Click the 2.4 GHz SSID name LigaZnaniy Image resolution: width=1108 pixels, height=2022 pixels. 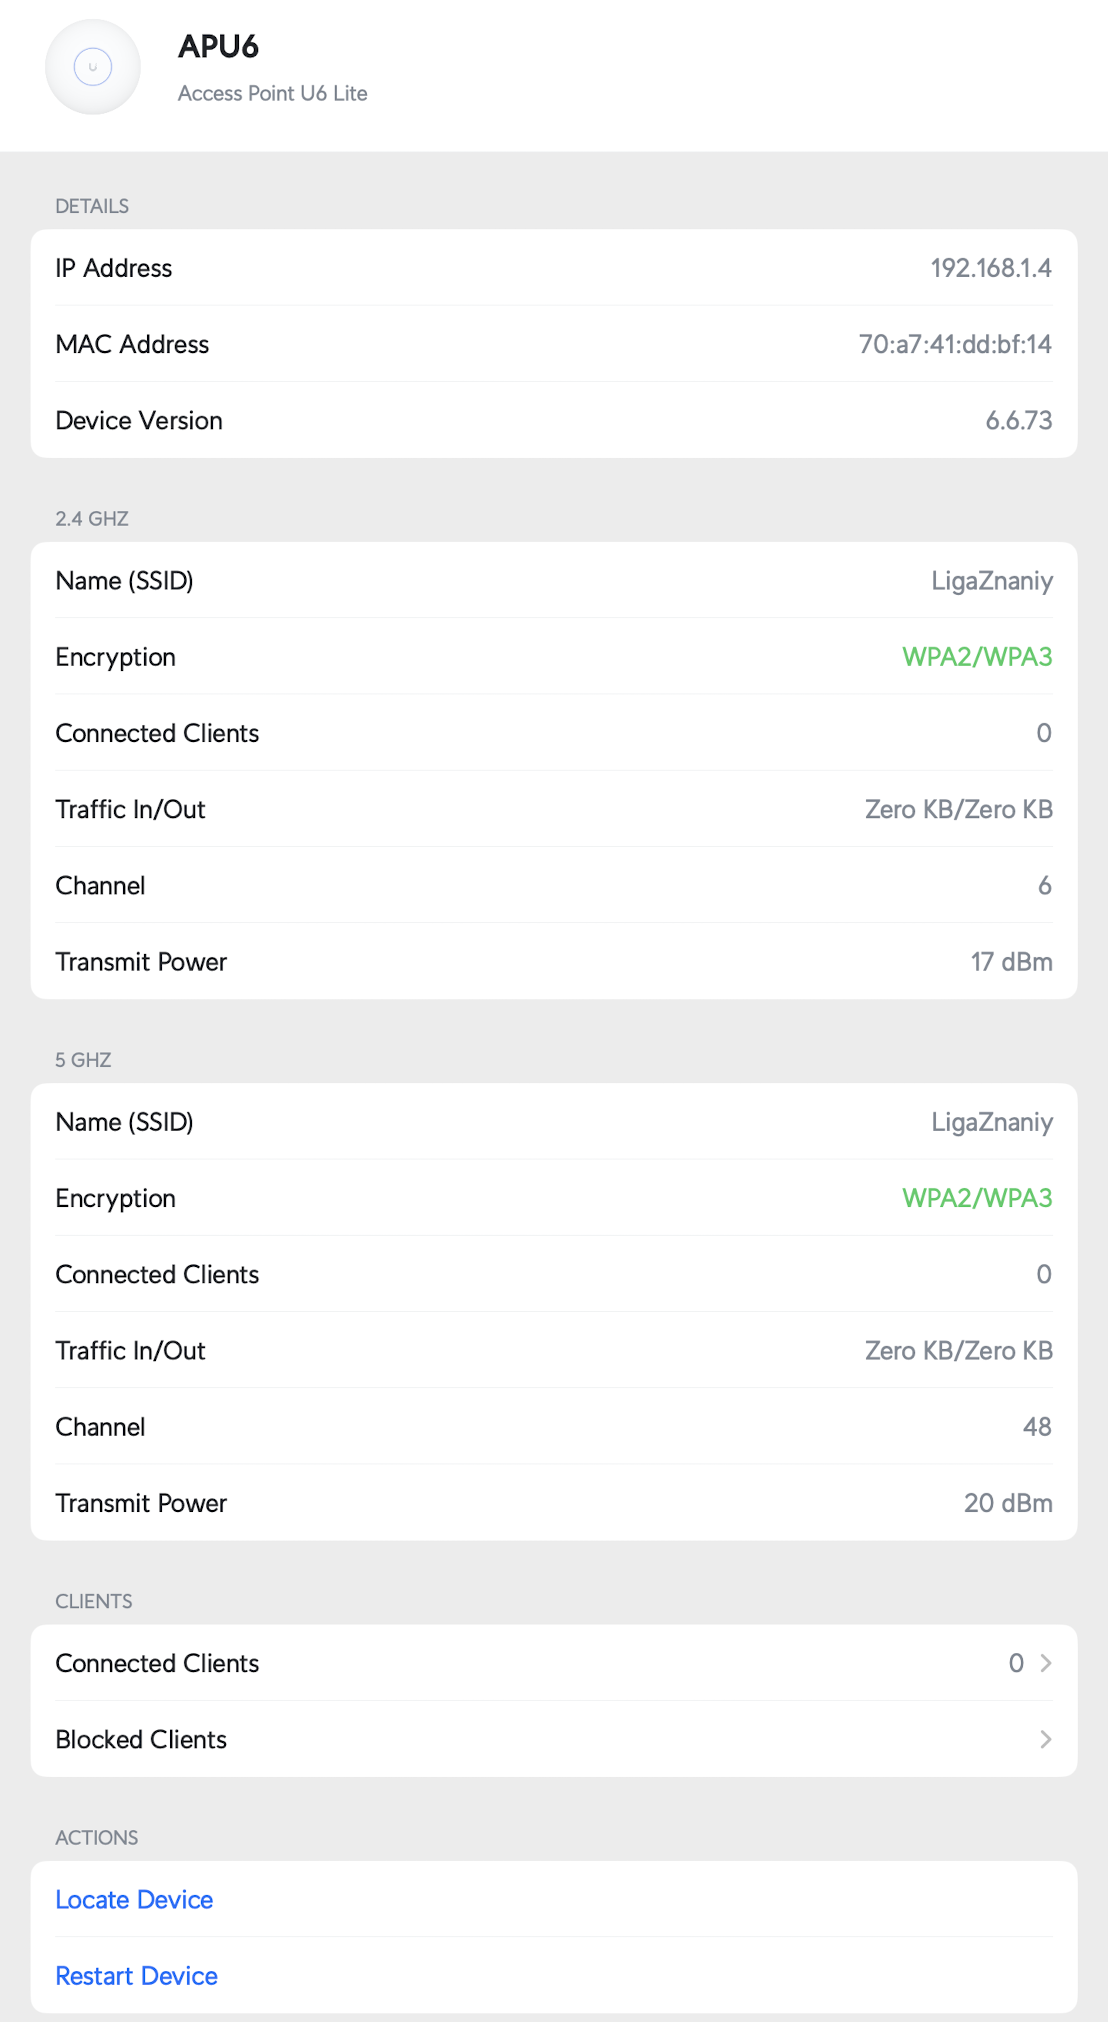pos(991,581)
